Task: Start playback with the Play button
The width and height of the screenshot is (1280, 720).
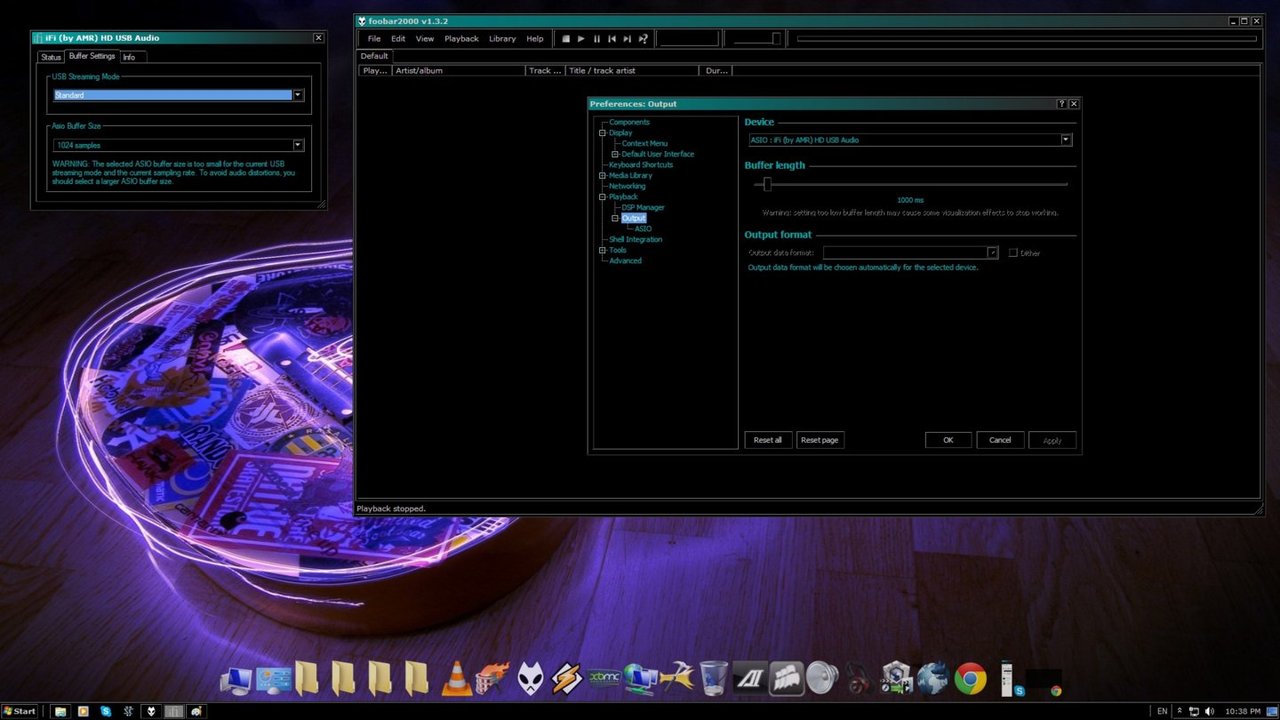Action: point(581,39)
